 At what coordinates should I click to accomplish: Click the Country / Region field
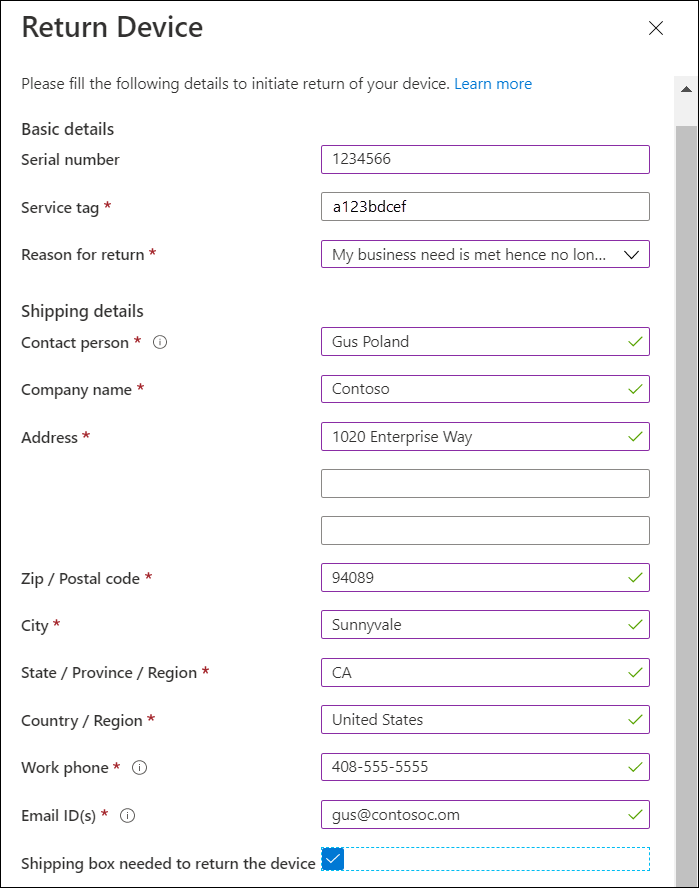[485, 720]
